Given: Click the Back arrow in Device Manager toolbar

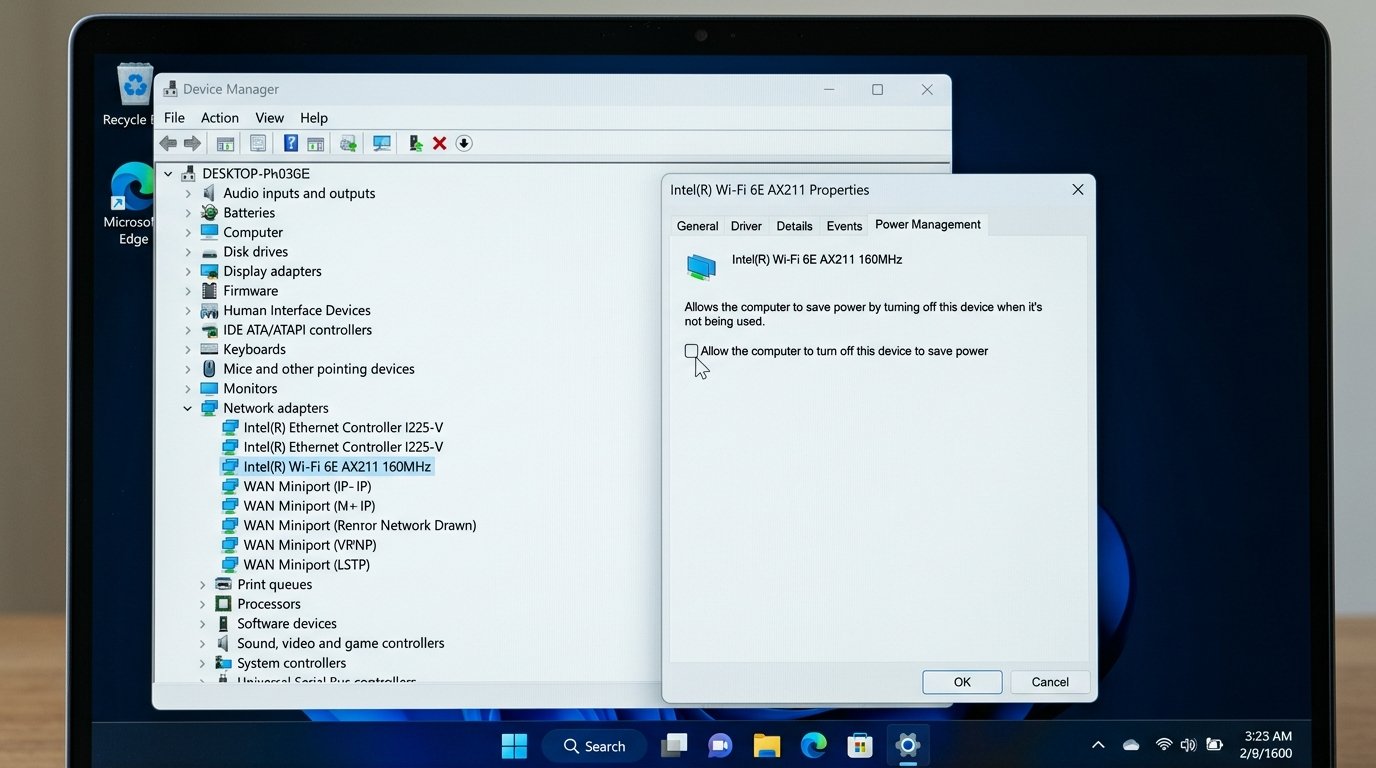Looking at the screenshot, I should [x=168, y=144].
